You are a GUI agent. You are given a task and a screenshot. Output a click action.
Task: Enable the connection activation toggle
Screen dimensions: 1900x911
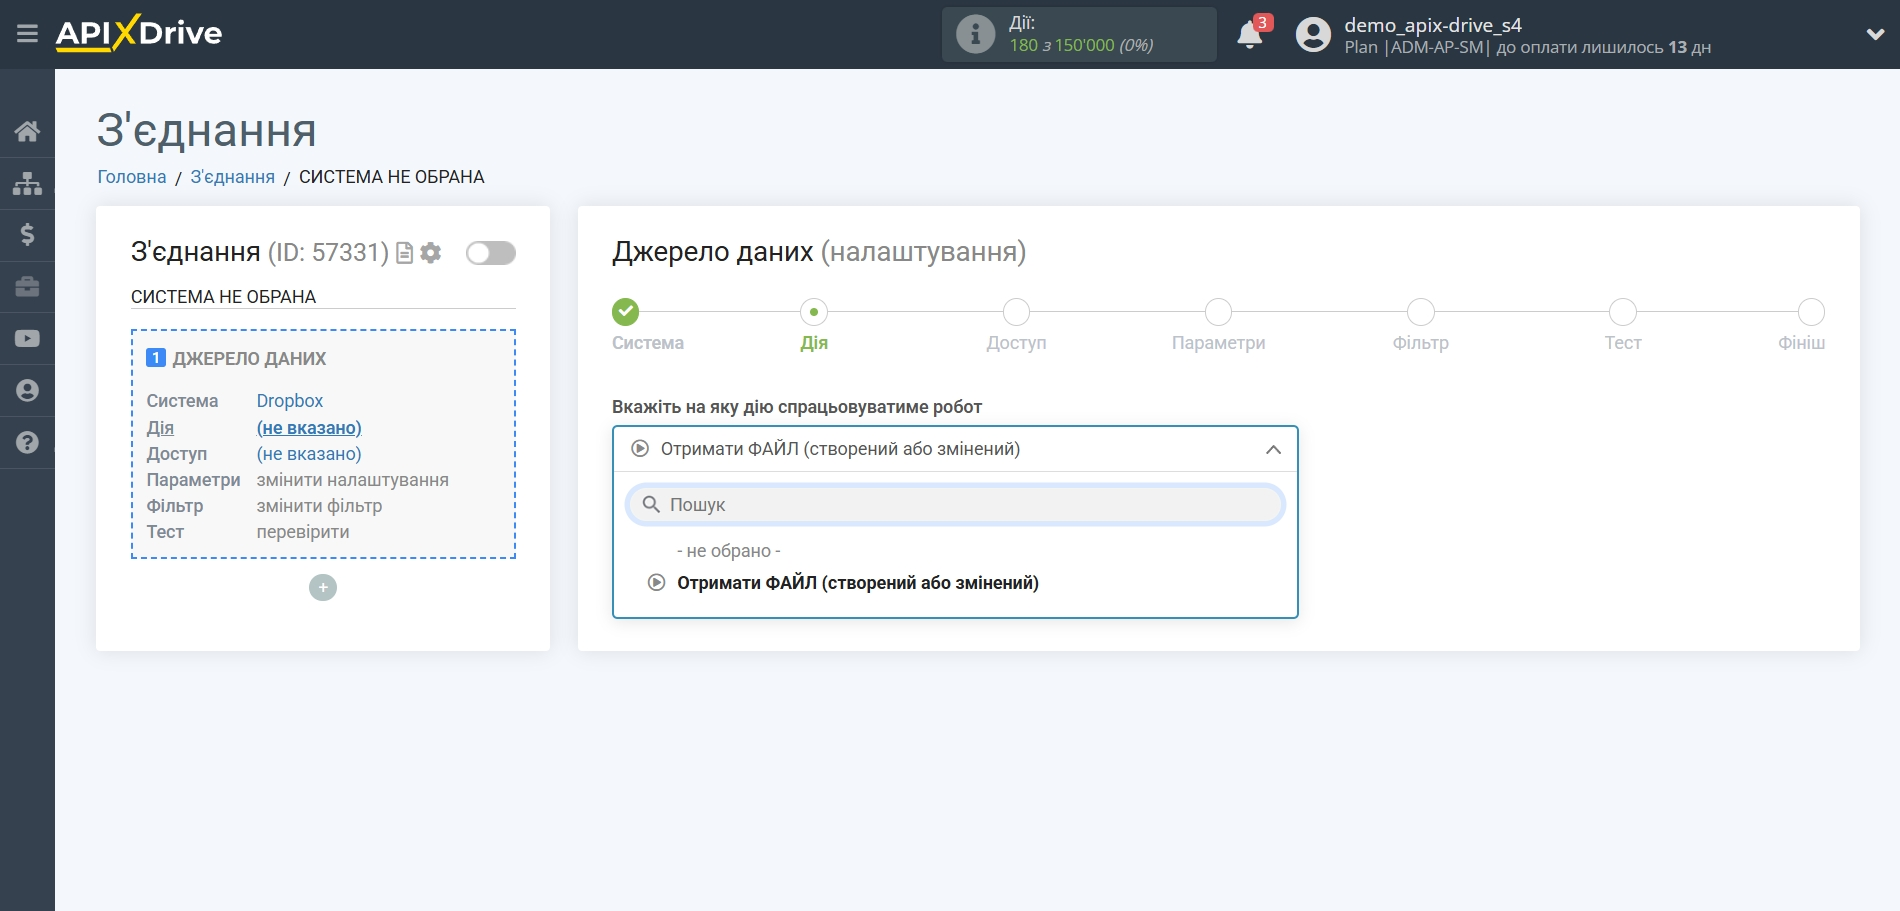489,253
